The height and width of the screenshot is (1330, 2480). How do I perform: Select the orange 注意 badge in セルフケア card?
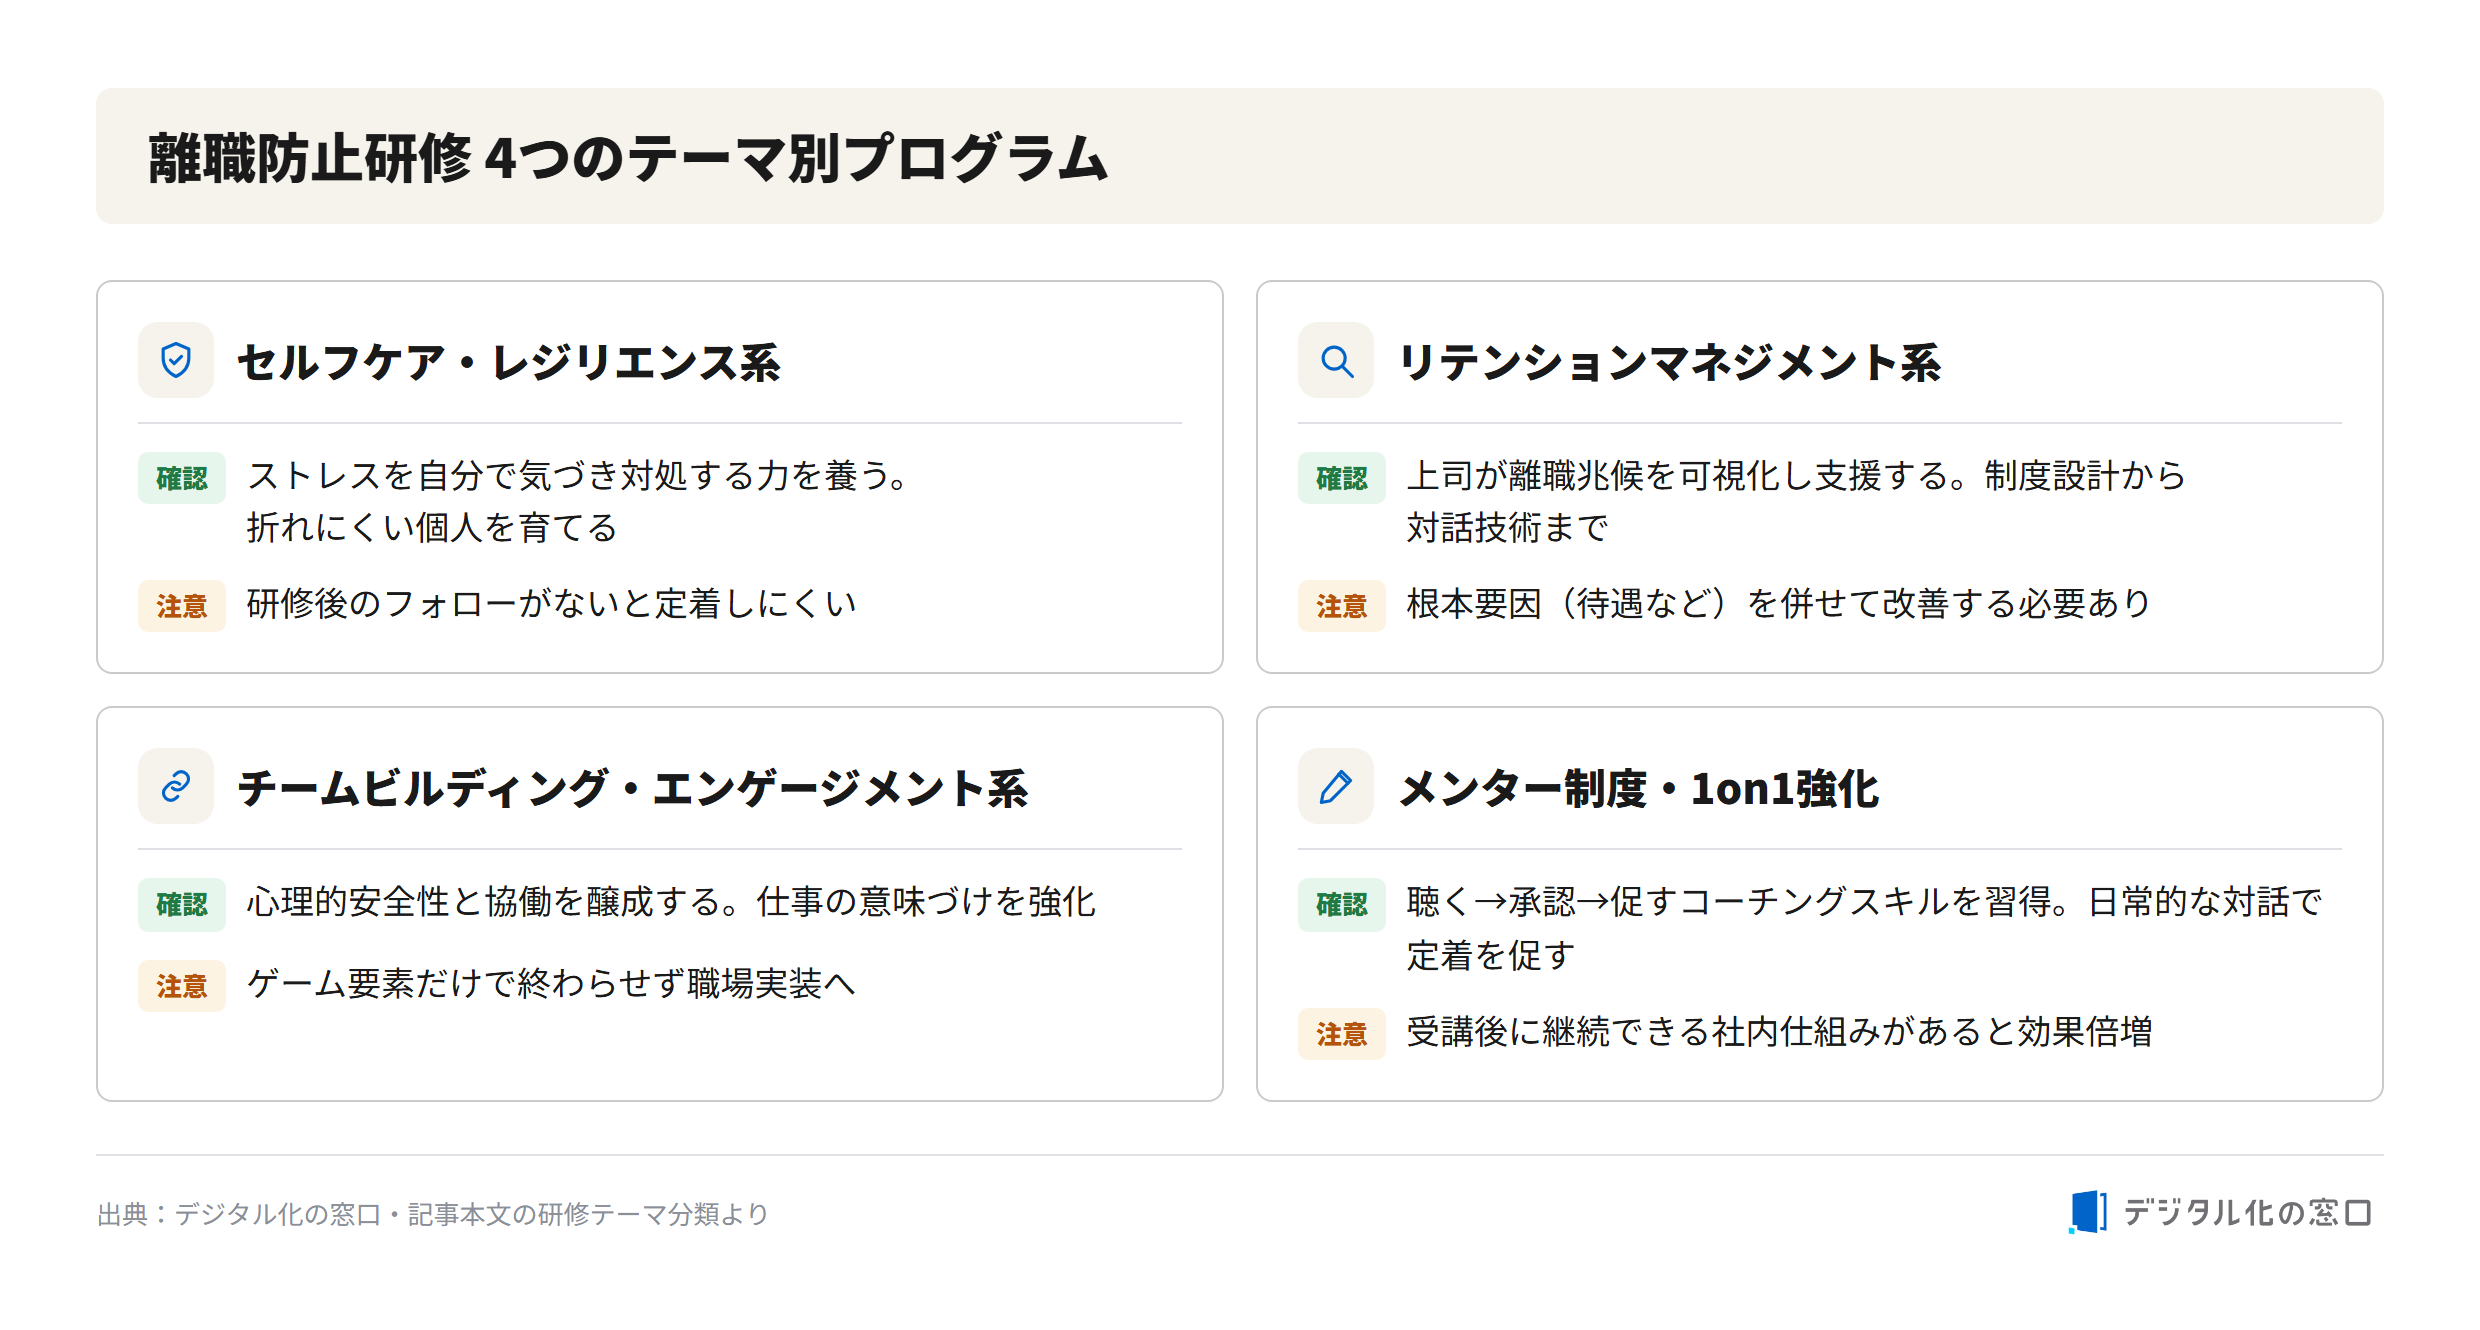pyautogui.click(x=182, y=606)
